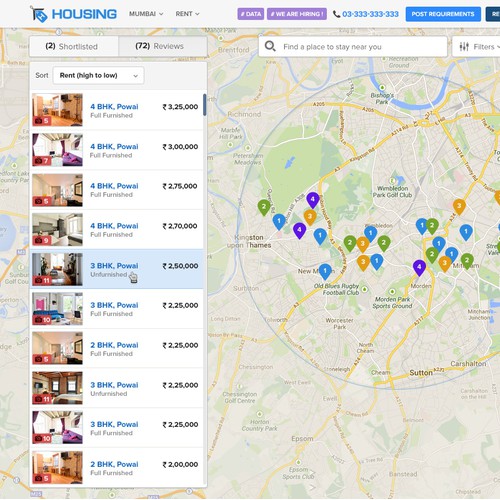Select orange 3 pin just below A308 purple pin
Viewport: 500px width, 500px height.
tap(310, 217)
